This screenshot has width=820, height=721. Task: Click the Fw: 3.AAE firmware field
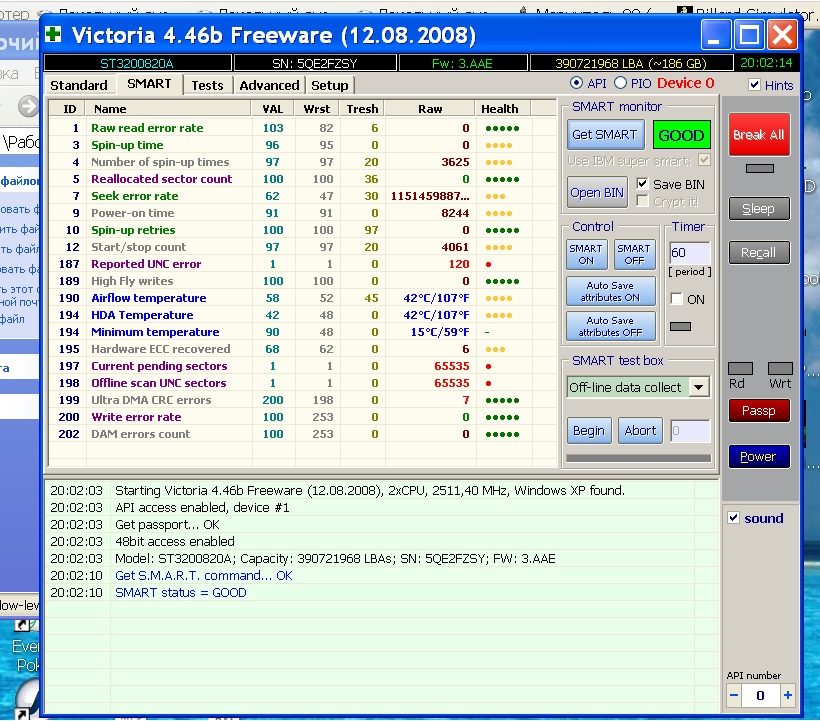pos(463,63)
